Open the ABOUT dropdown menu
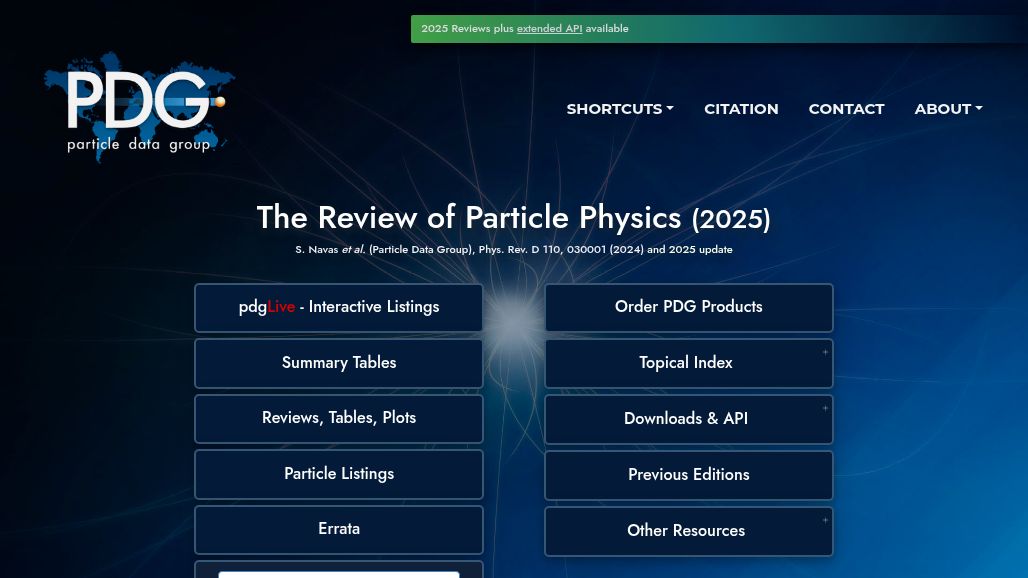 [x=948, y=109]
